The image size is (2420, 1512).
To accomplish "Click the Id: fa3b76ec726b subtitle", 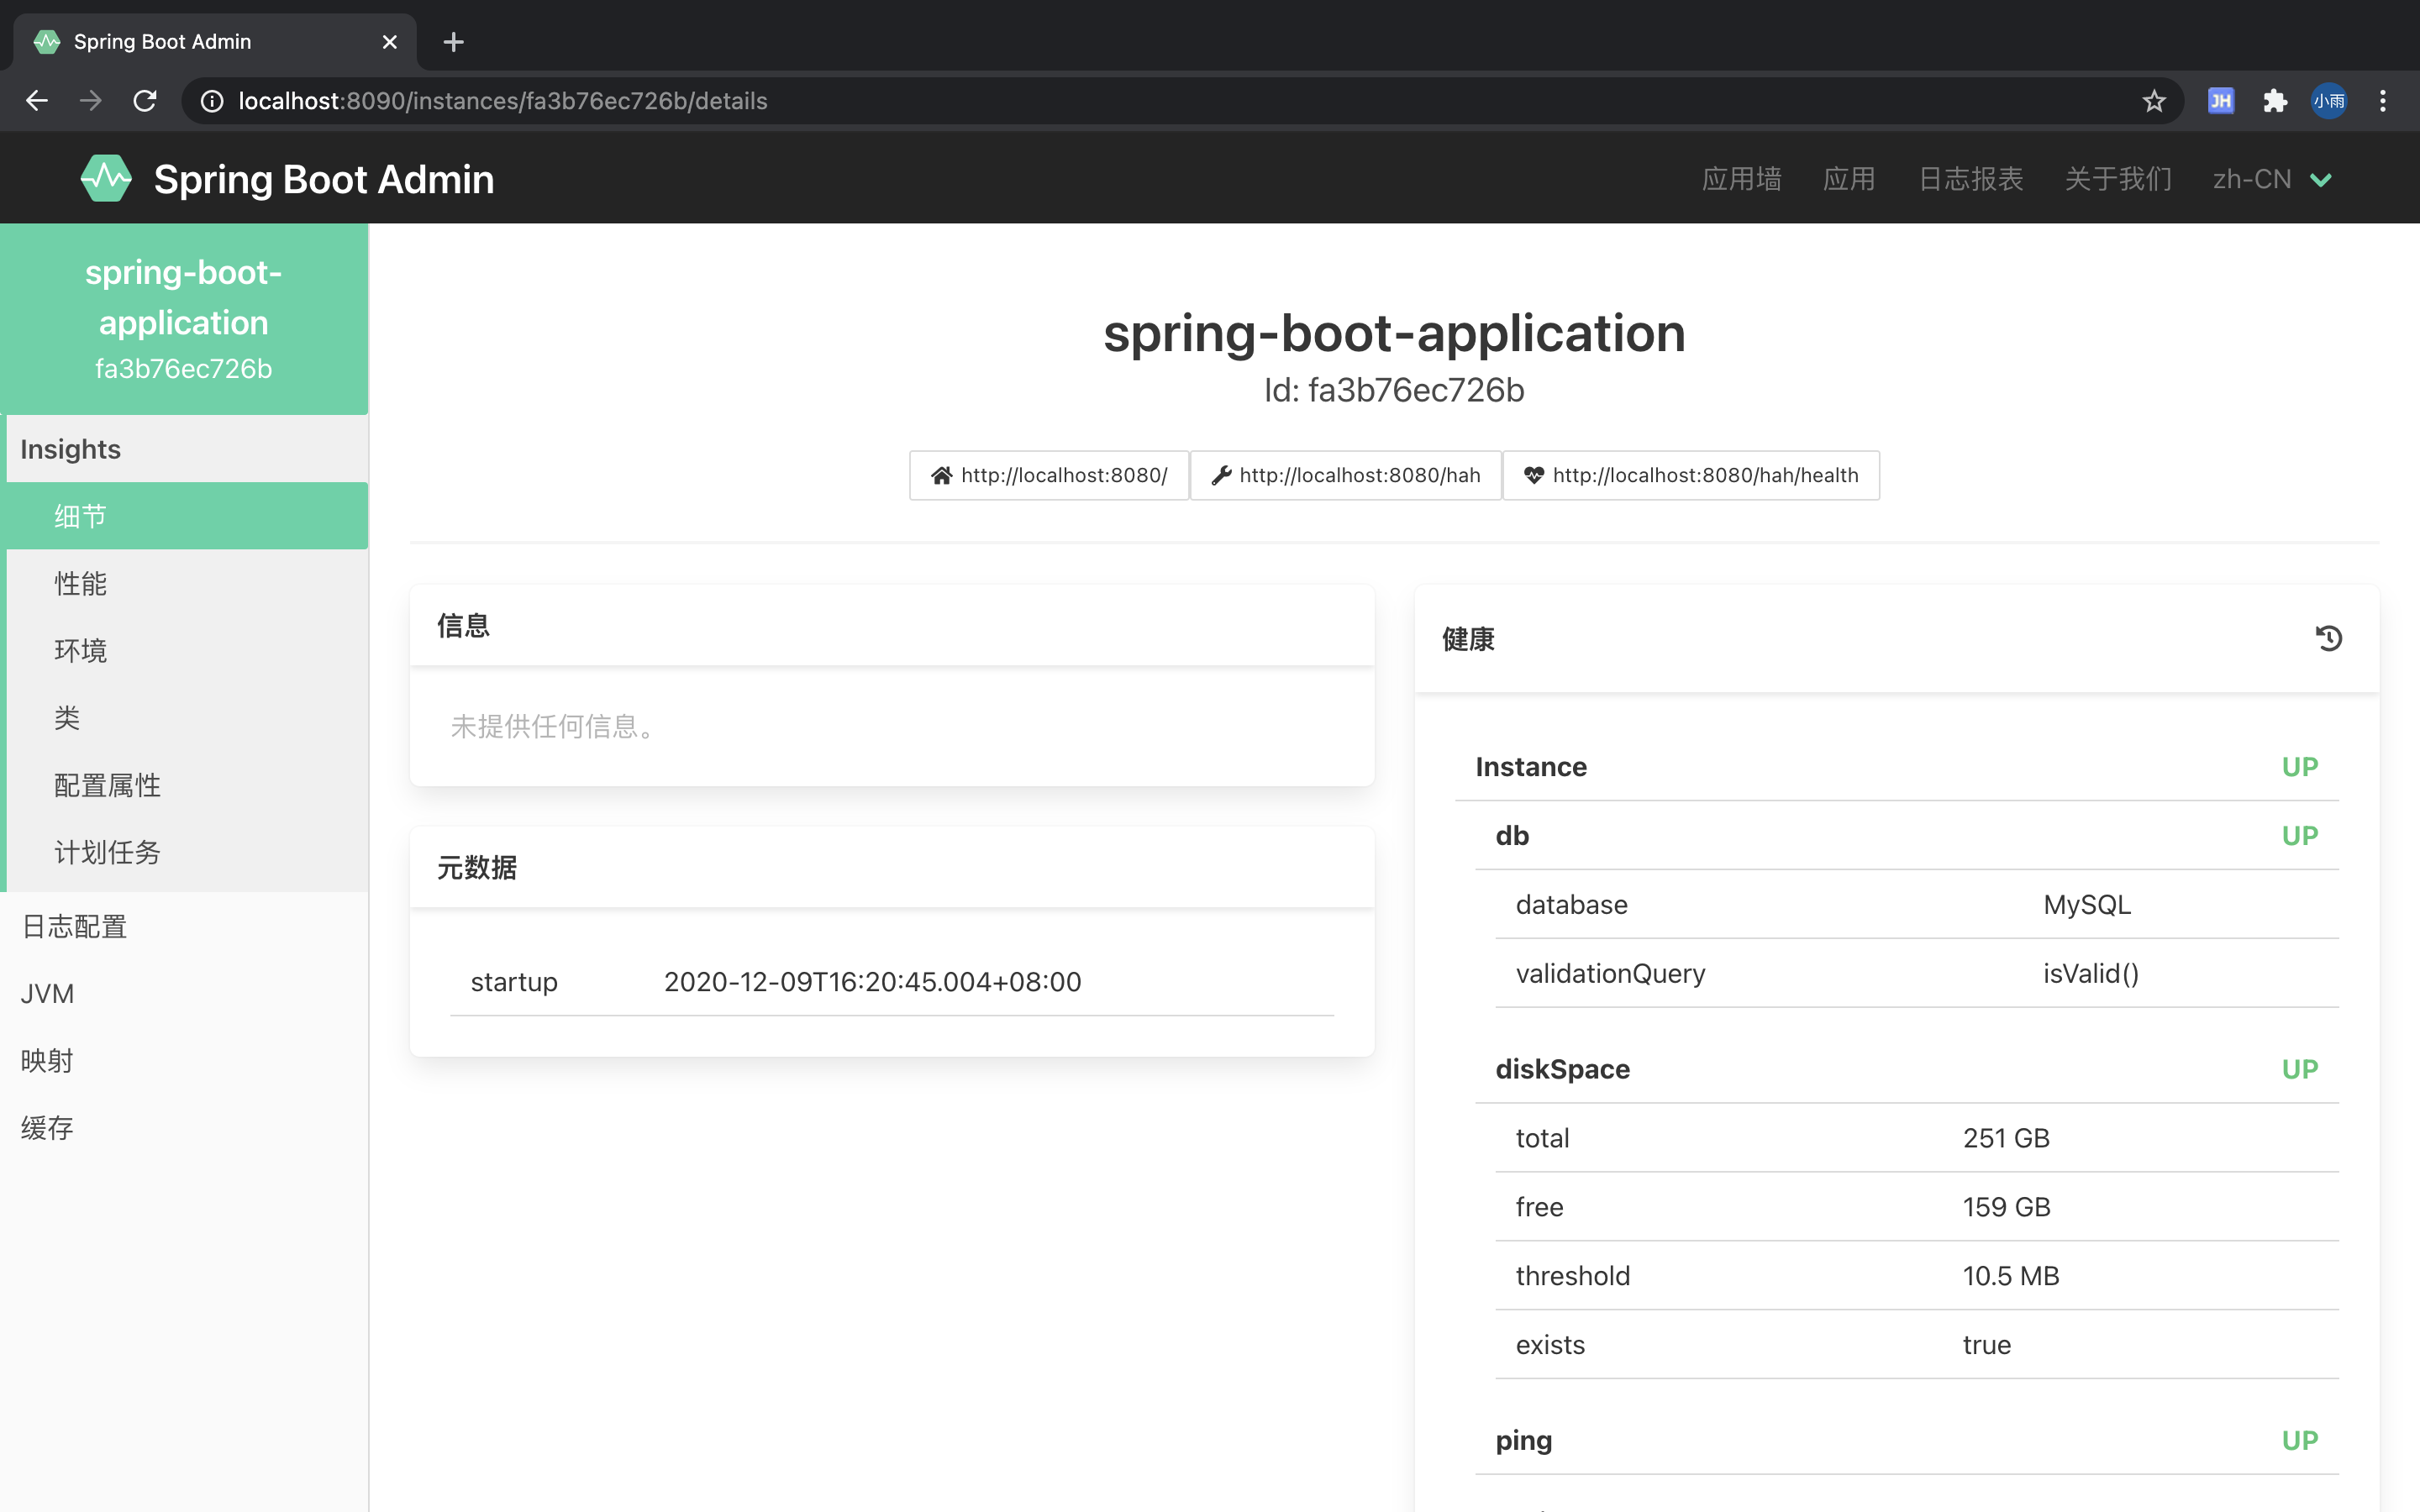I will click(1394, 390).
